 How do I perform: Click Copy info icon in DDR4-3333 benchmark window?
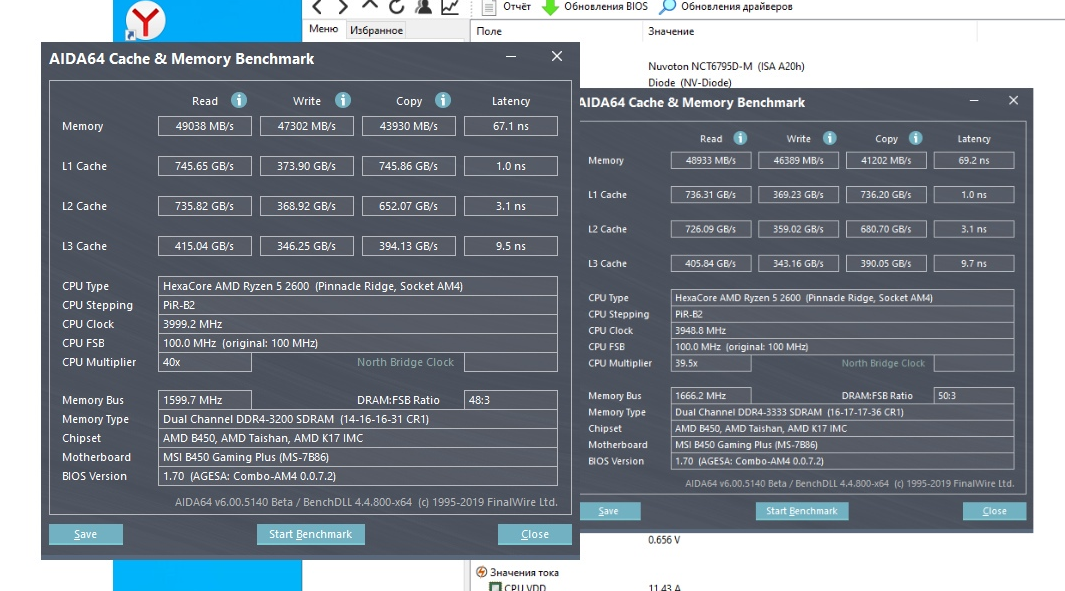916,138
